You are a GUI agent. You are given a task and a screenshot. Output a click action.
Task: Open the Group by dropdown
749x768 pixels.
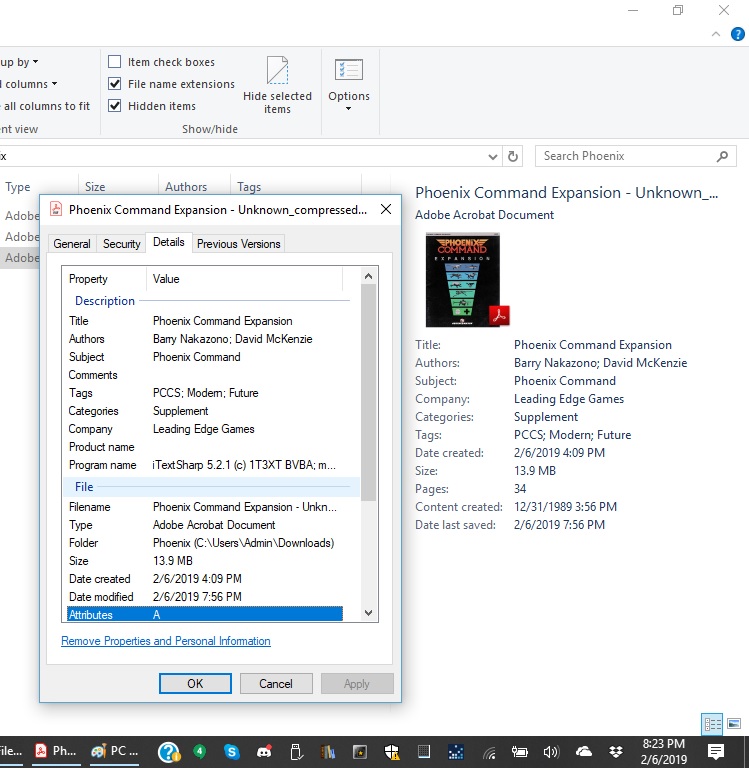19,62
